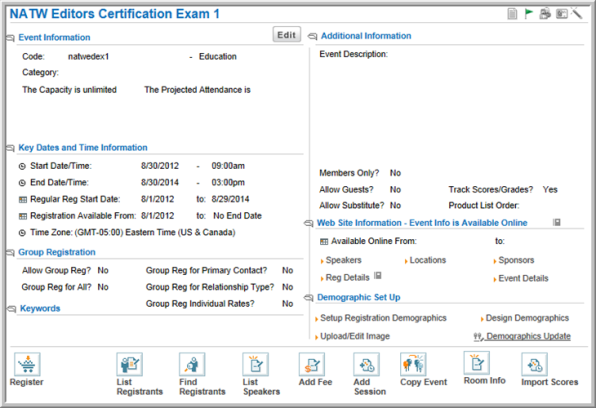Click the event code value natwedex1
Screen dimensions: 596x408
coord(89,57)
